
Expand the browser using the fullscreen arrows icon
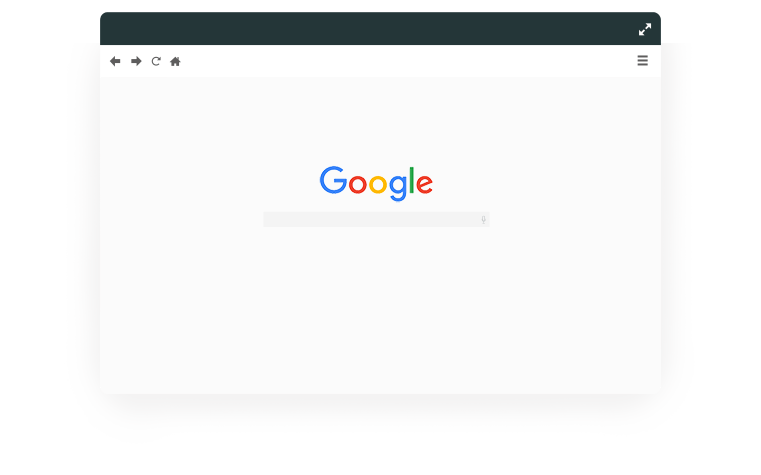point(645,30)
